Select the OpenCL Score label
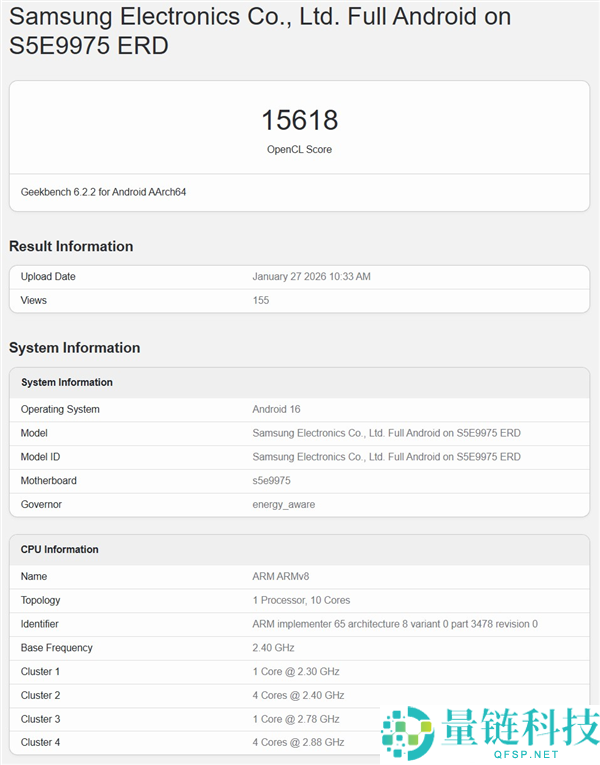The image size is (600, 765). (x=299, y=149)
